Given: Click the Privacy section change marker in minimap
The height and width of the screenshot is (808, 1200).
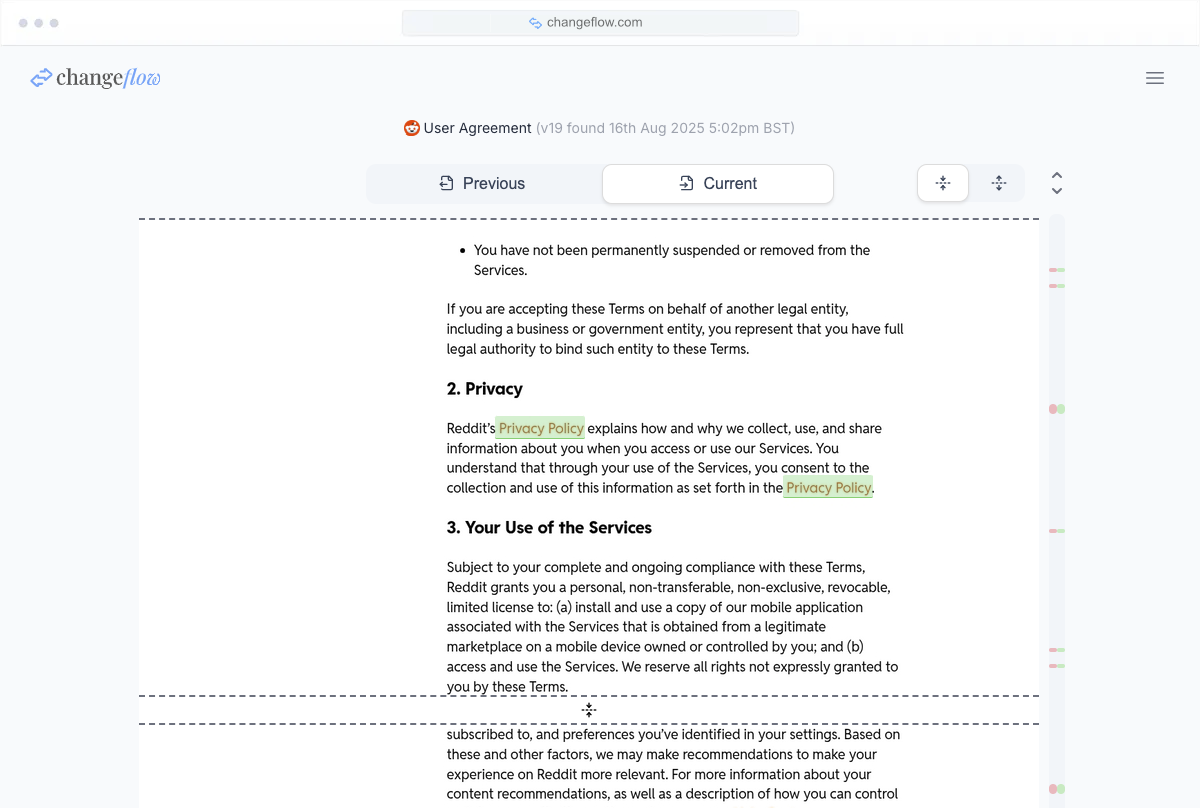Looking at the screenshot, I should click(1057, 409).
